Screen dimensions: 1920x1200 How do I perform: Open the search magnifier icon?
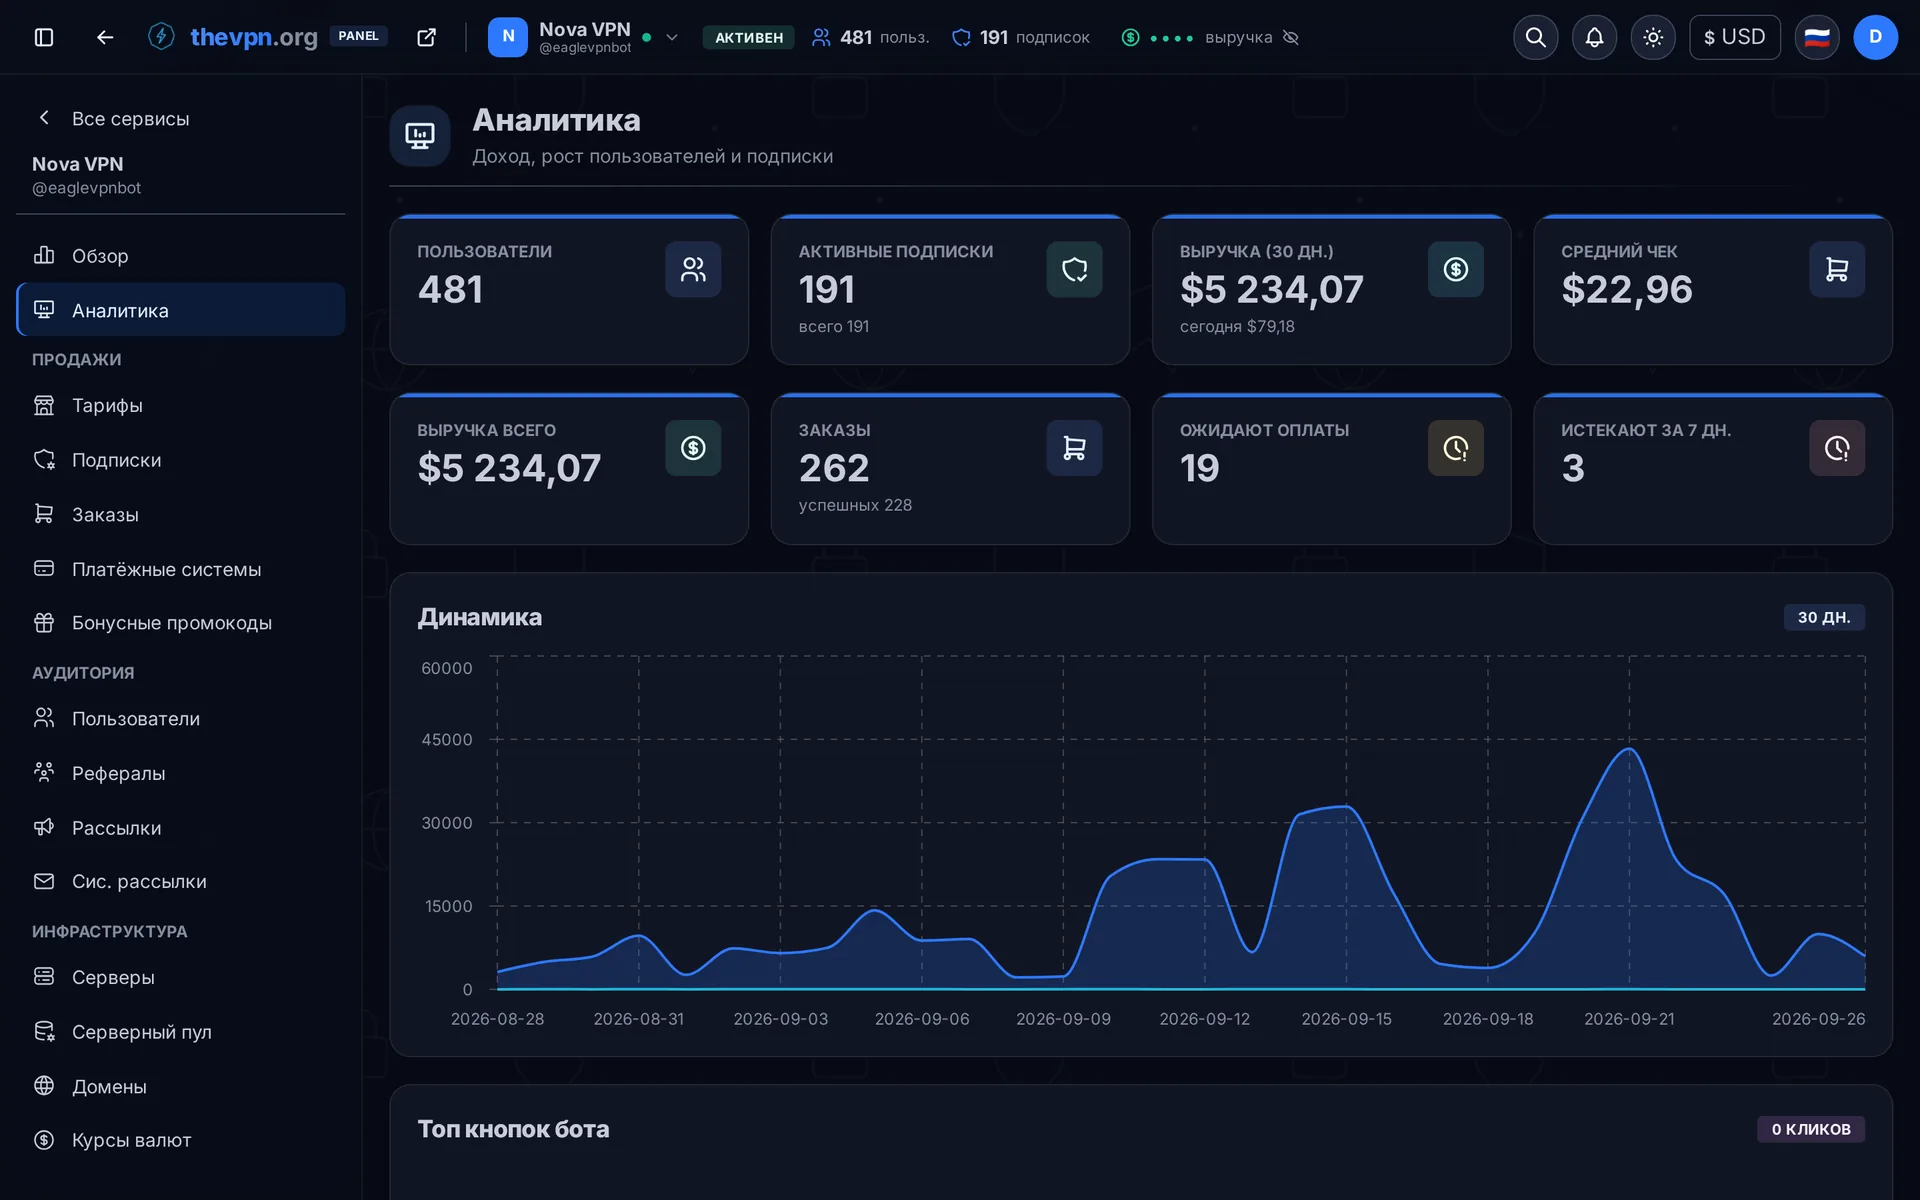(x=1535, y=37)
